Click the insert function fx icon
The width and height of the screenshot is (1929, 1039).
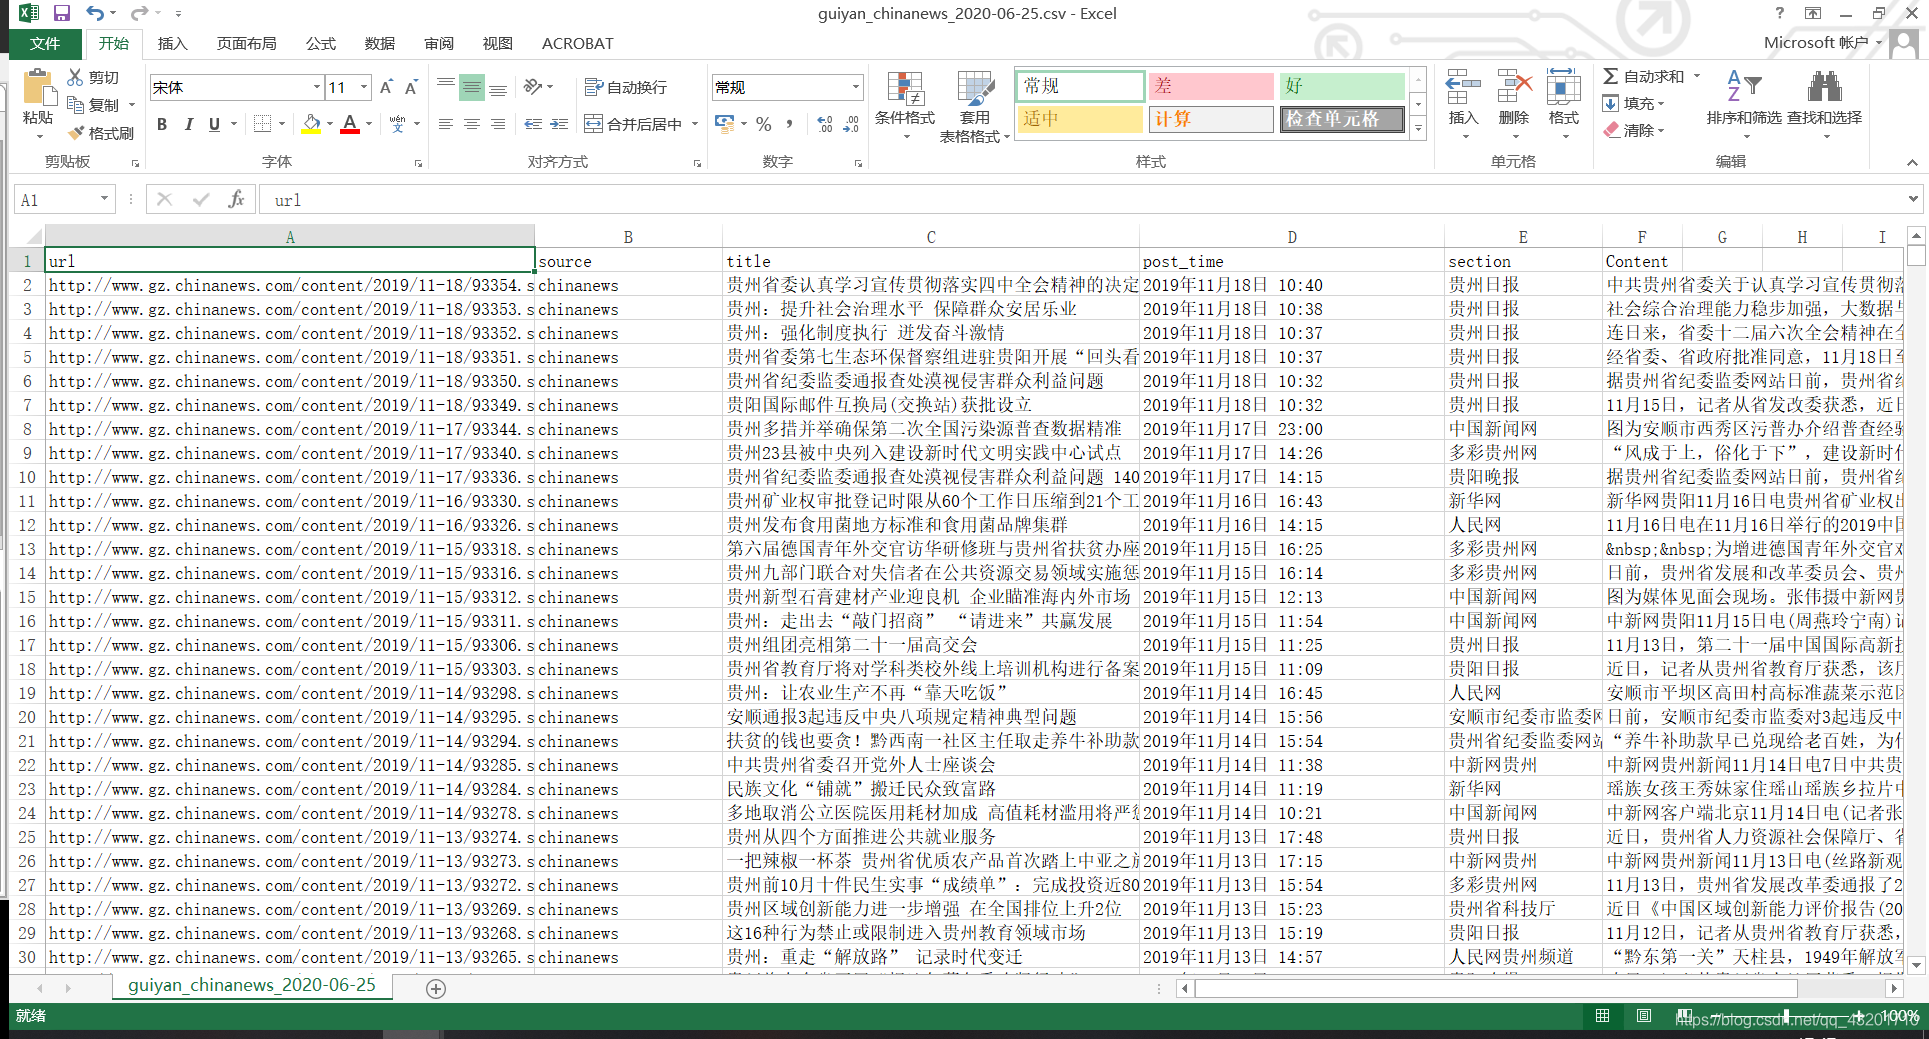[x=236, y=199]
